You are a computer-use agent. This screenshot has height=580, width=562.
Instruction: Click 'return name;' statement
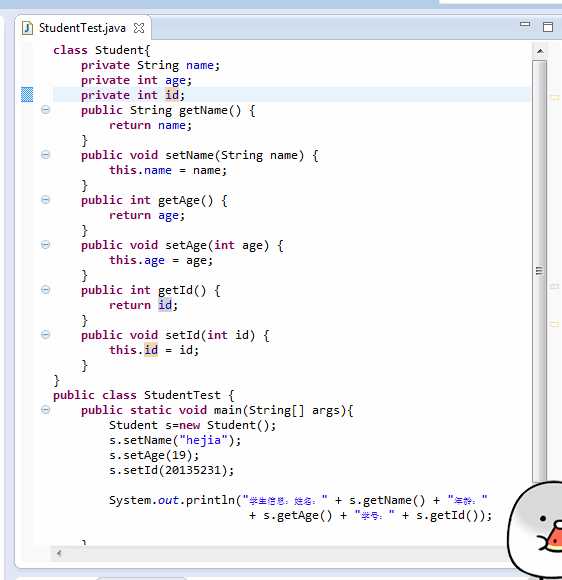pyautogui.click(x=150, y=125)
